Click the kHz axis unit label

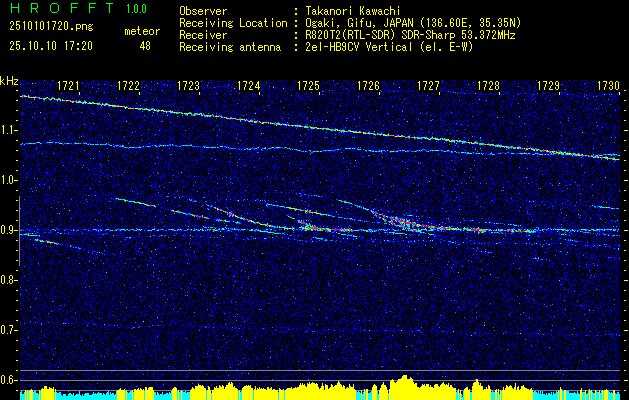coord(10,81)
